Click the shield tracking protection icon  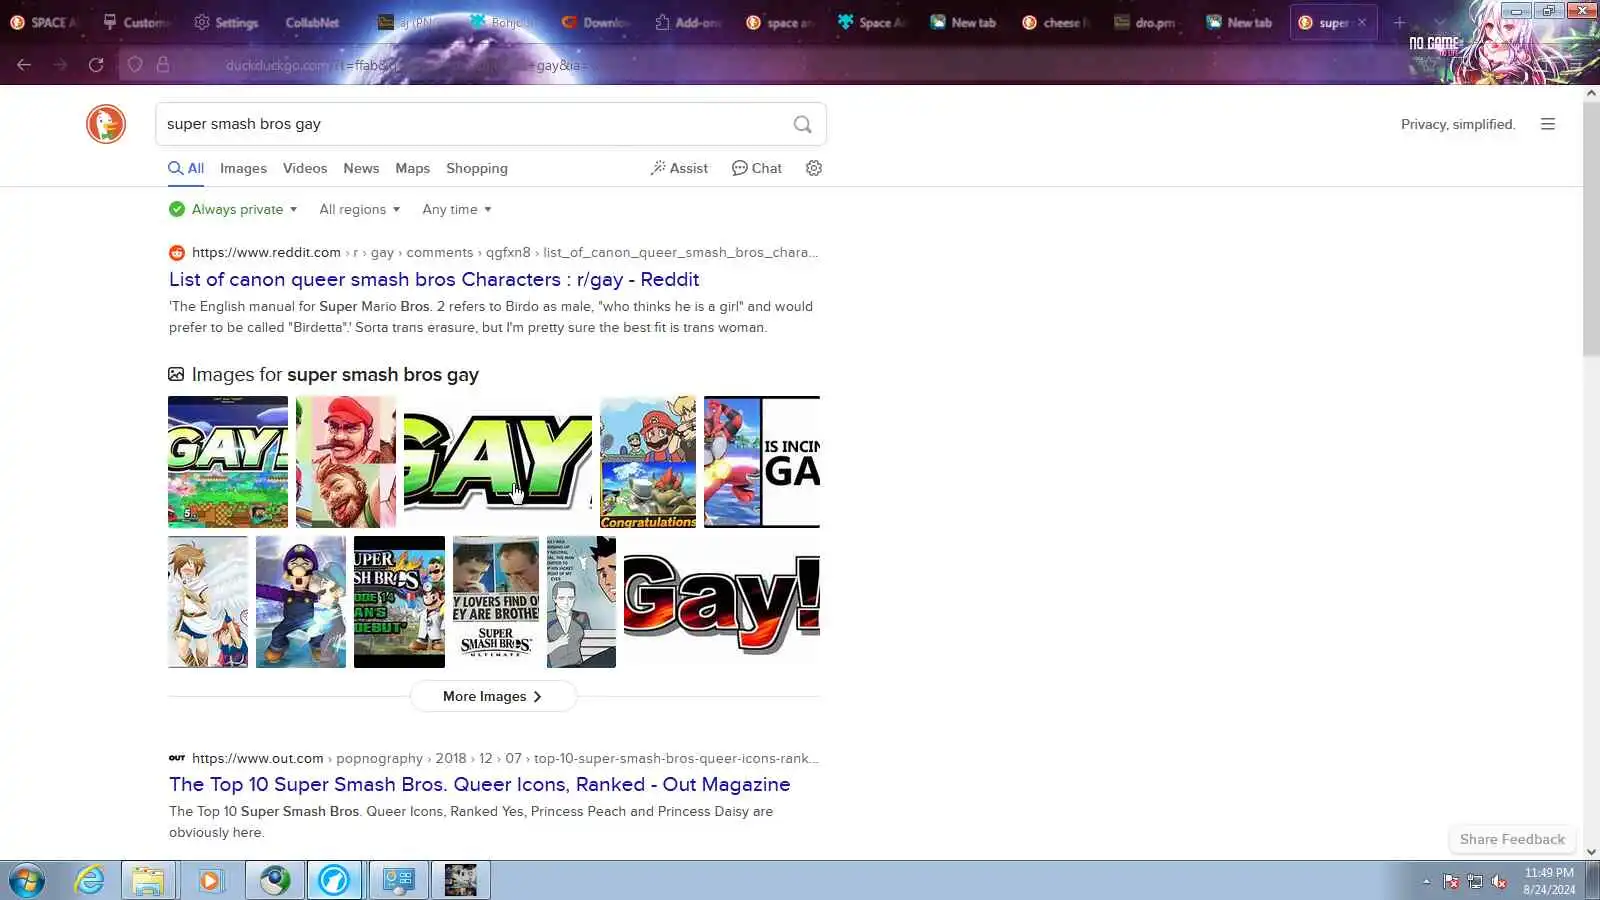(x=135, y=65)
